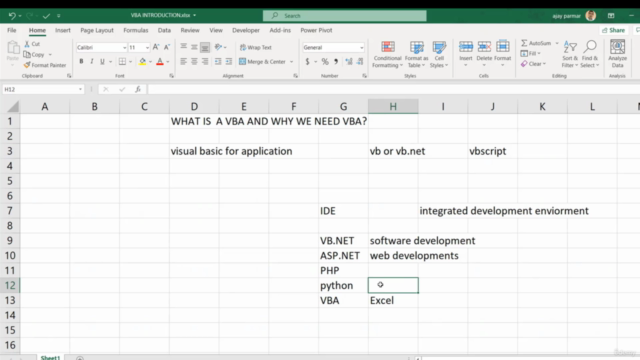This screenshot has width=640, height=360.
Task: Toggle Bold formatting
Action: pyautogui.click(x=81, y=62)
